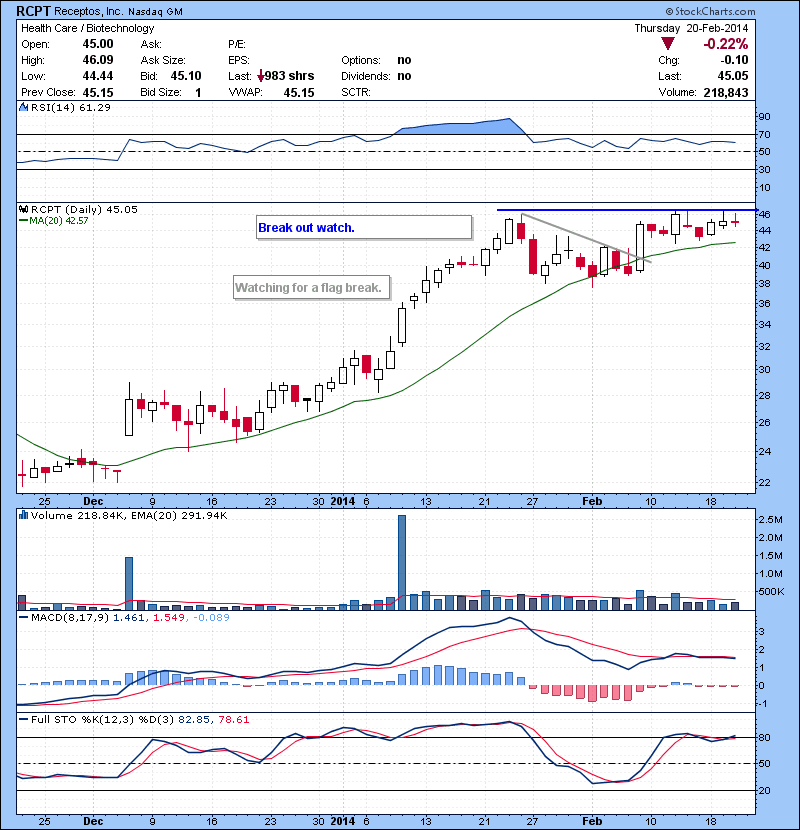Click the tallest volume bar in January
Viewport: 800px width, 830px height.
coord(402,561)
